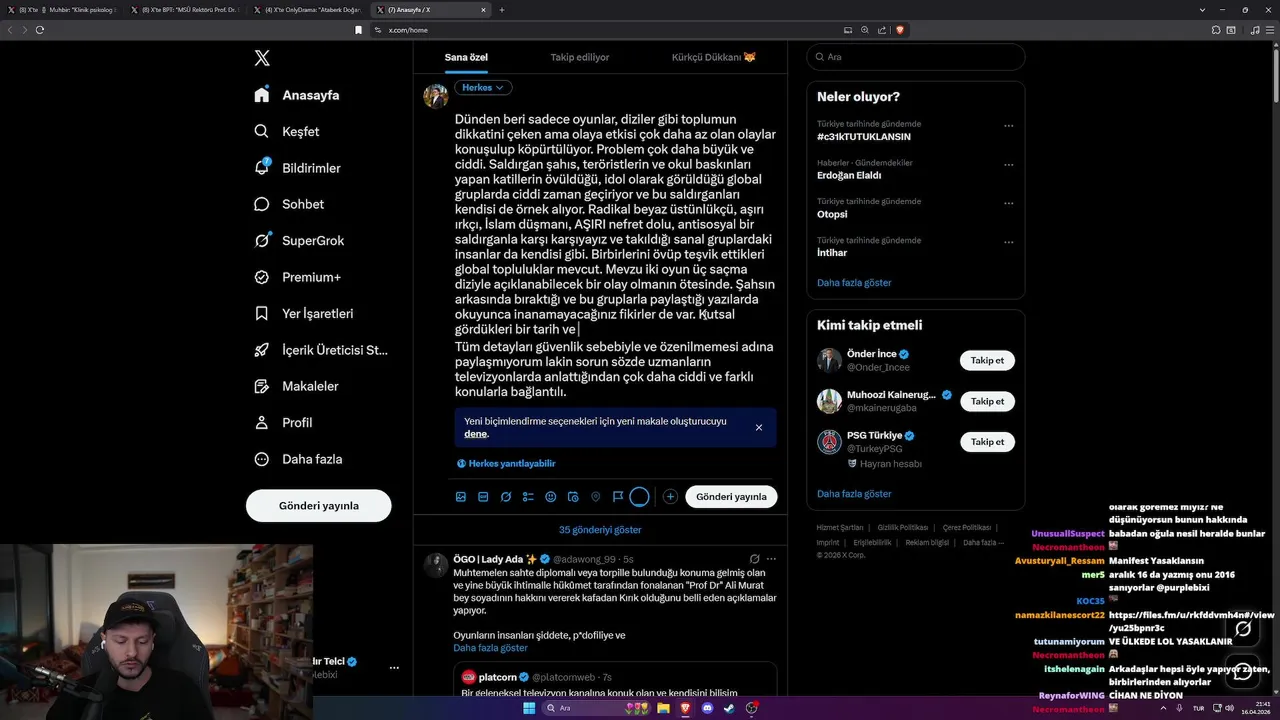Viewport: 1280px width, 720px height.
Task: Click the flag icon in composer toolbar
Action: pos(618,496)
